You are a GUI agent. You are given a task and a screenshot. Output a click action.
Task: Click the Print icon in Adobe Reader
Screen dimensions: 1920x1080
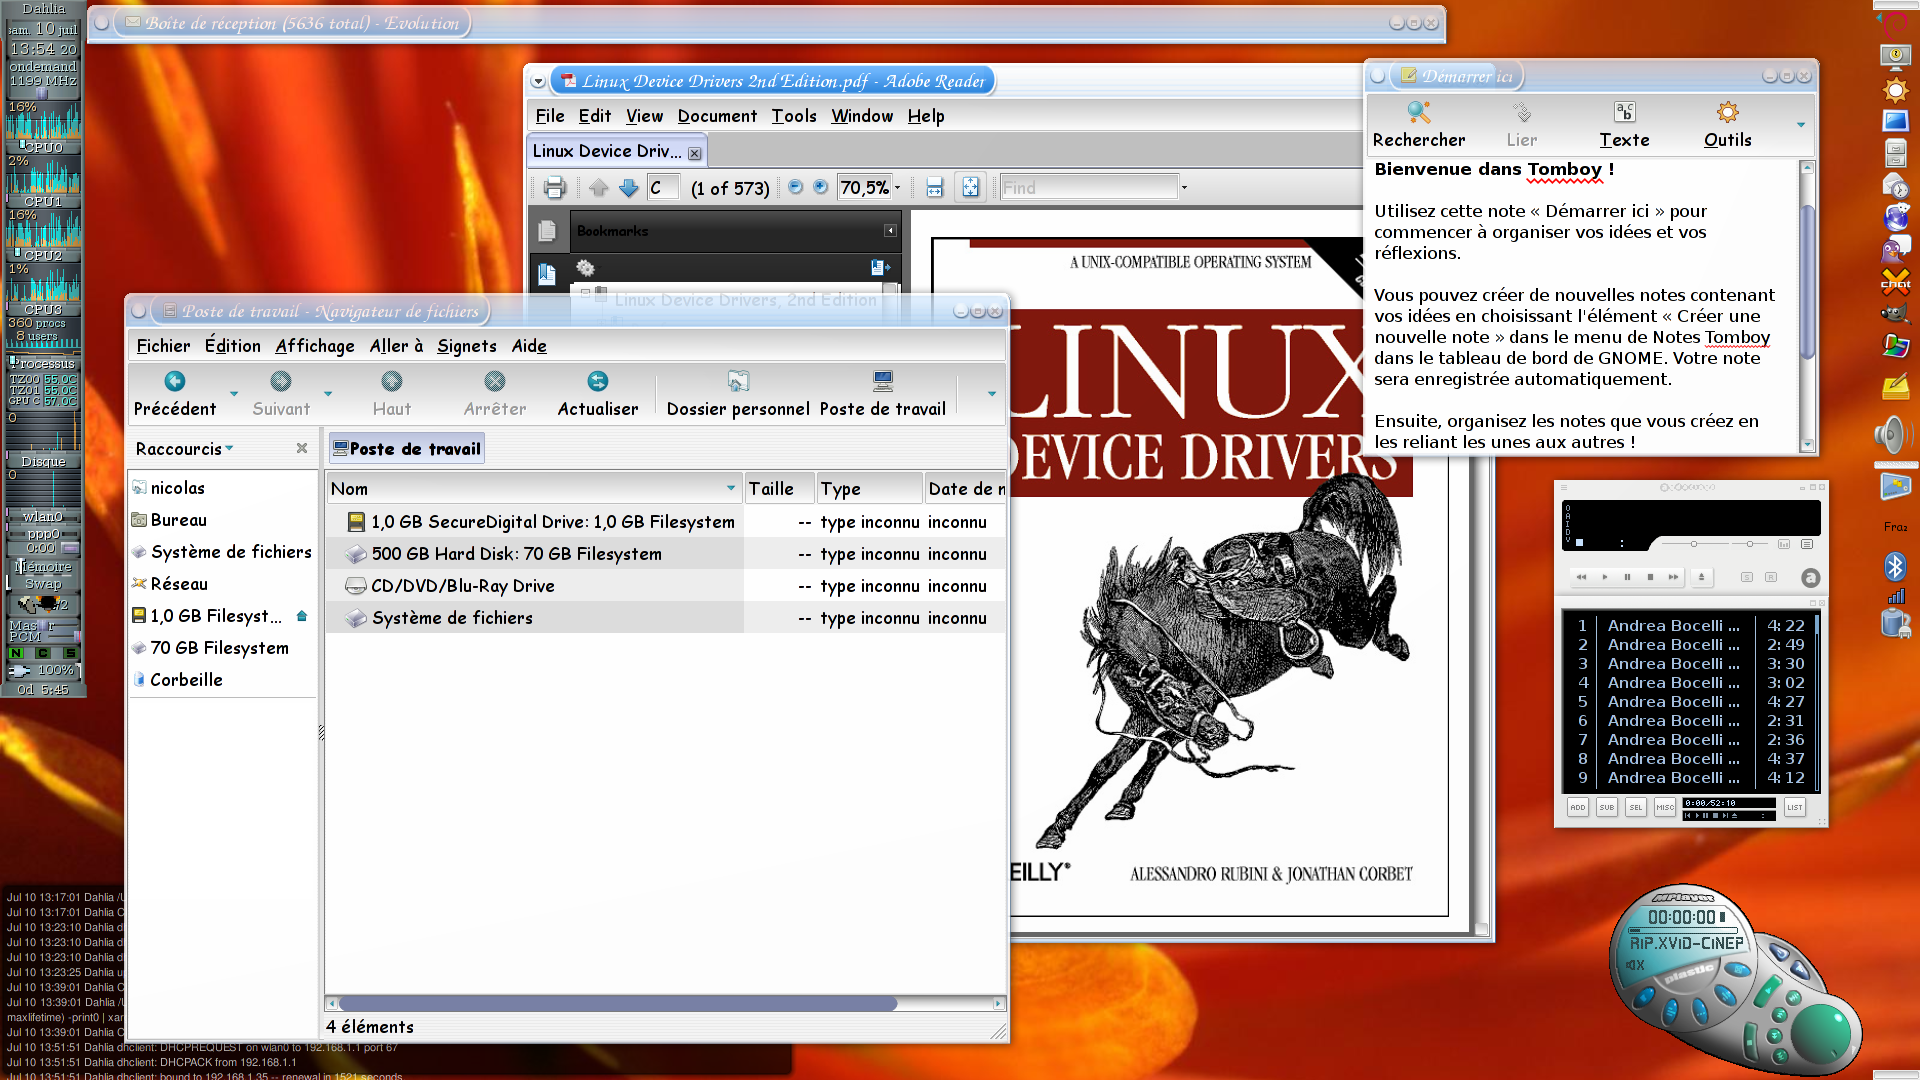pyautogui.click(x=554, y=187)
